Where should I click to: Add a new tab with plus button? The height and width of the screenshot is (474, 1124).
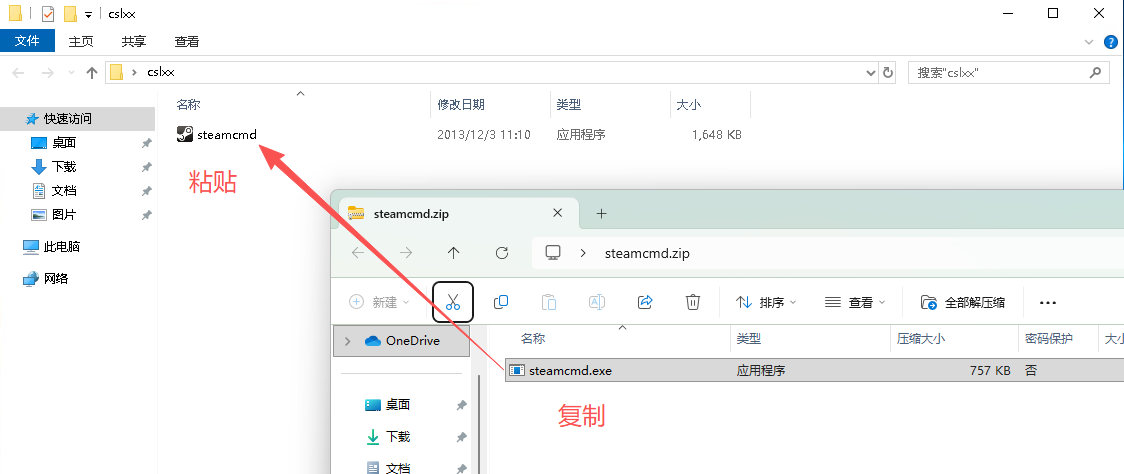(x=601, y=213)
